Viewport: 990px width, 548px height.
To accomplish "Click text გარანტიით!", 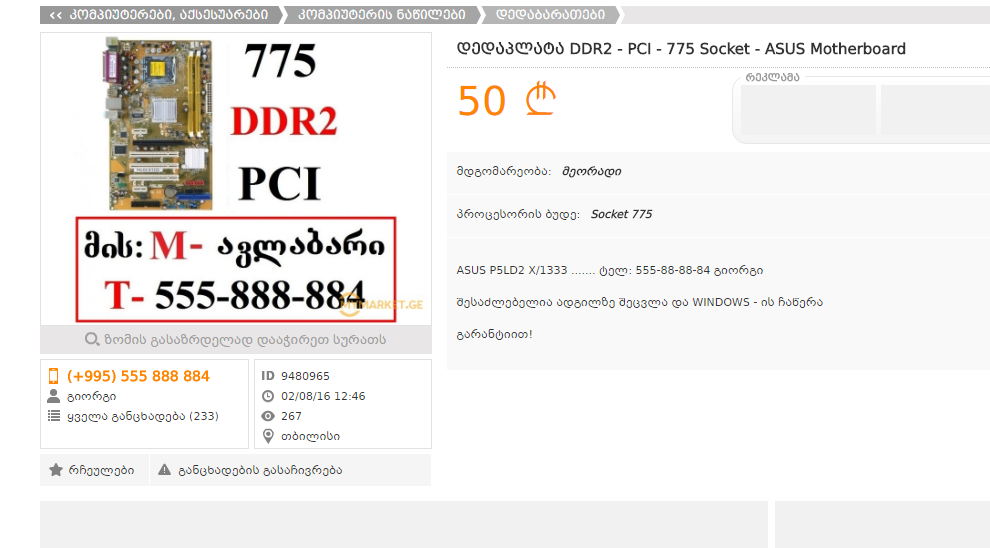I will (x=494, y=335).
